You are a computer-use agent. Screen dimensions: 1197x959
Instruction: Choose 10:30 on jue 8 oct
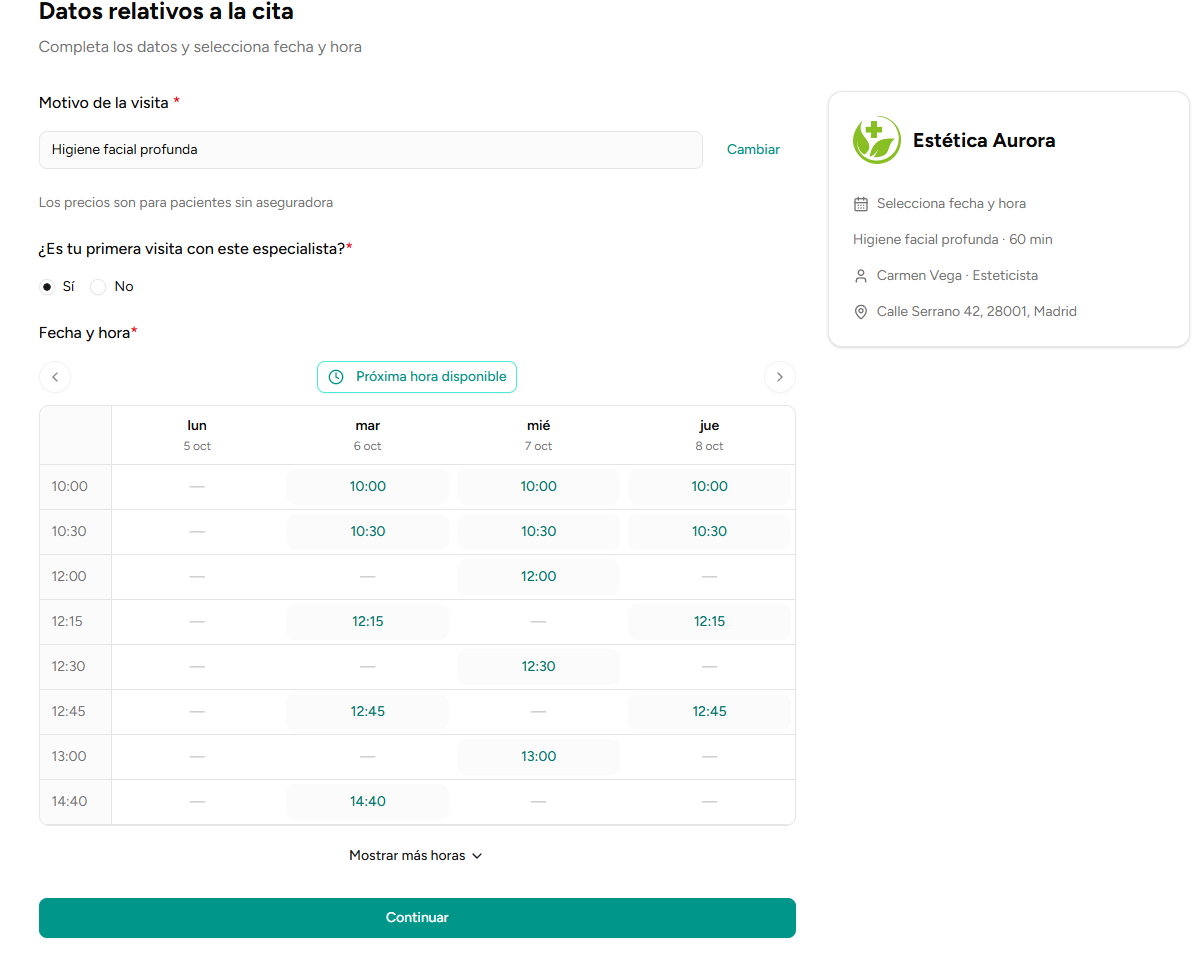pyautogui.click(x=709, y=532)
